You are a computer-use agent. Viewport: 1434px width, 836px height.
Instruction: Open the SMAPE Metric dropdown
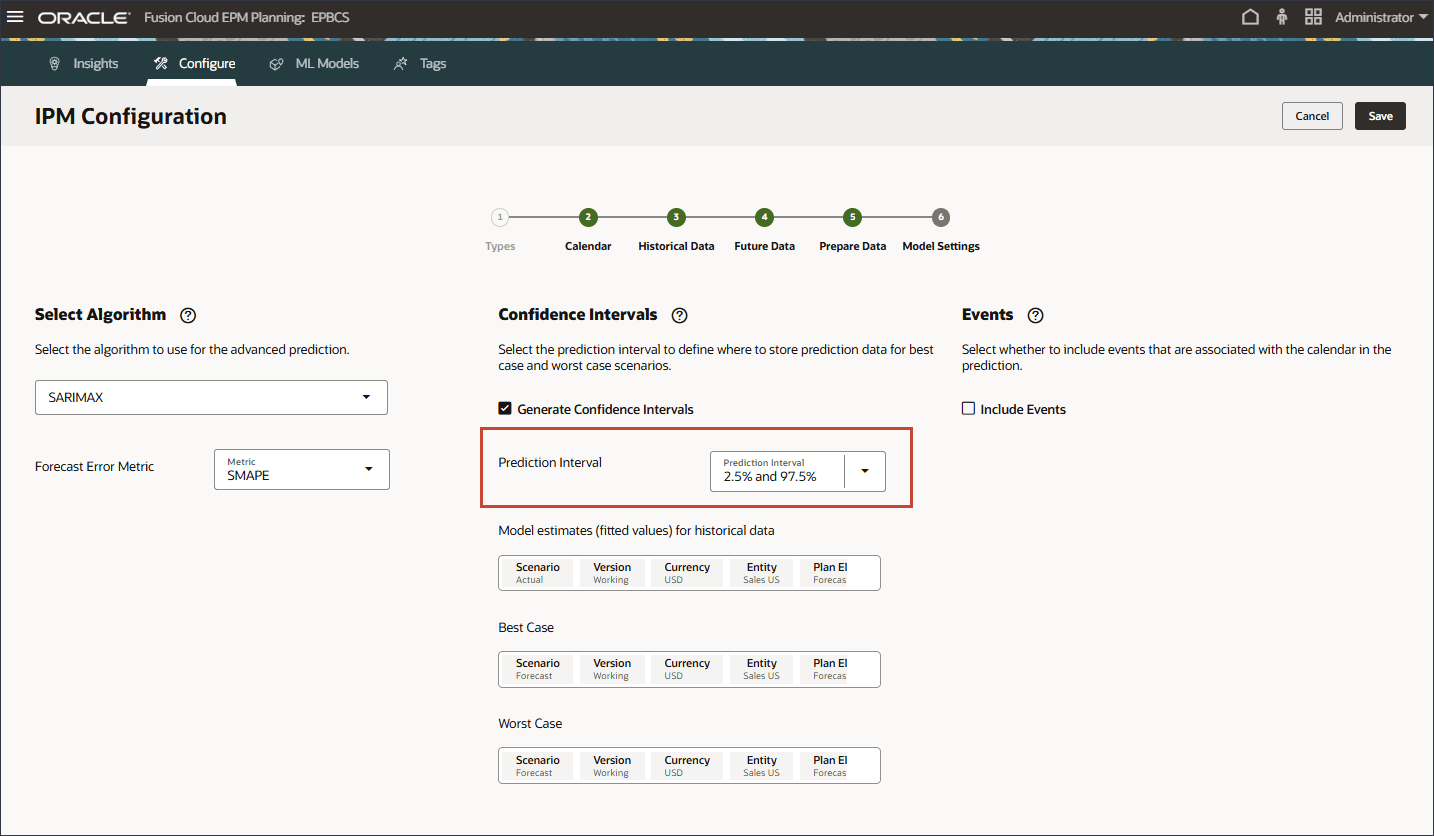pos(301,469)
